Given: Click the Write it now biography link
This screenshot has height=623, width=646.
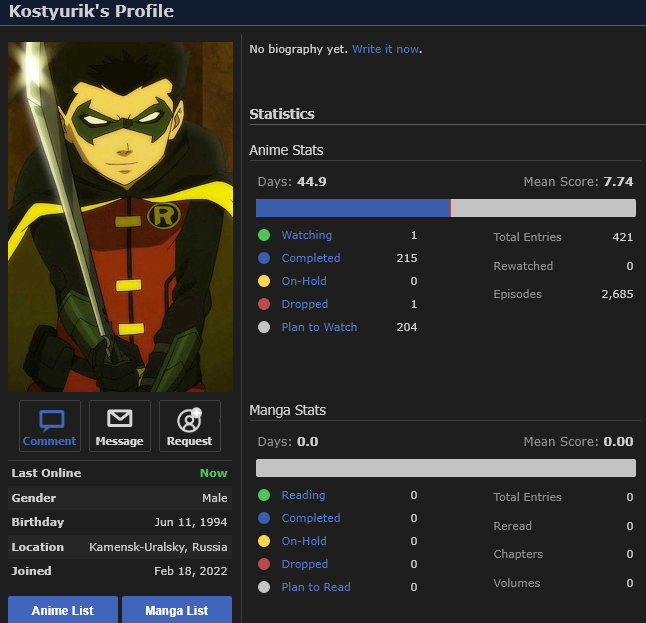Looking at the screenshot, I should click(386, 49).
